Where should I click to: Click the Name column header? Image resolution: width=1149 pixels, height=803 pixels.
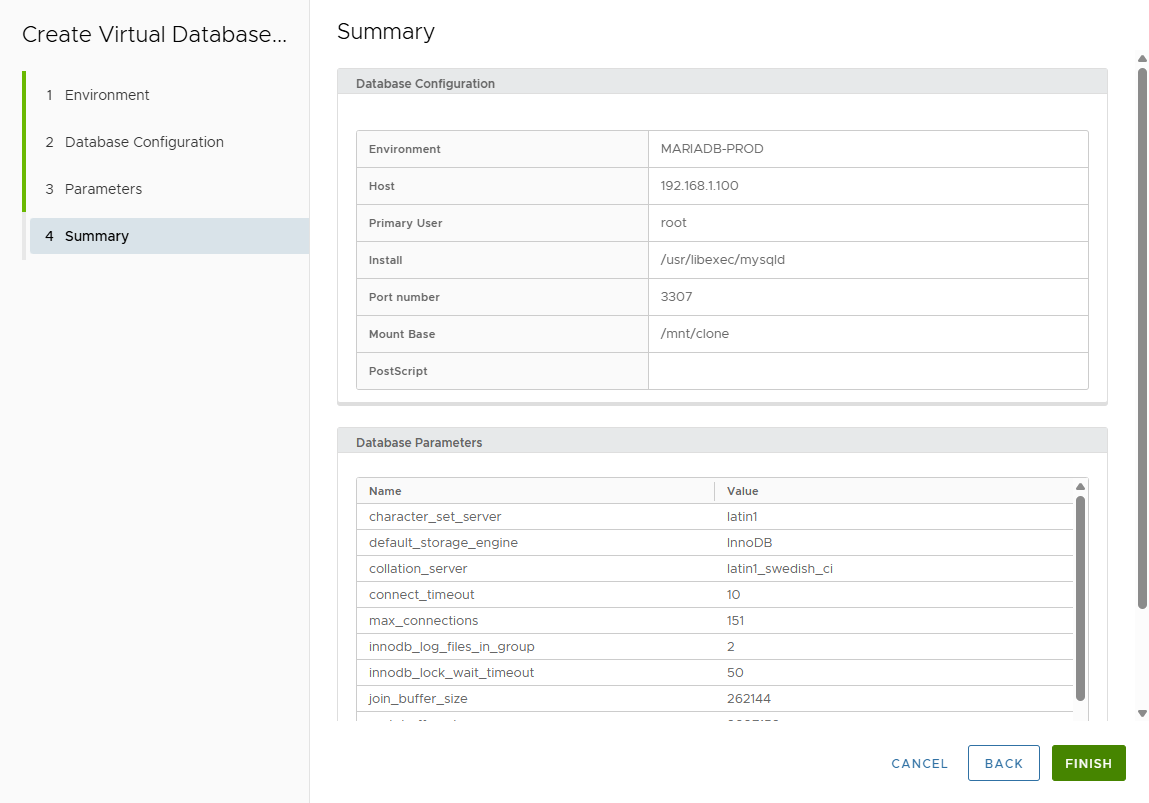coord(385,491)
